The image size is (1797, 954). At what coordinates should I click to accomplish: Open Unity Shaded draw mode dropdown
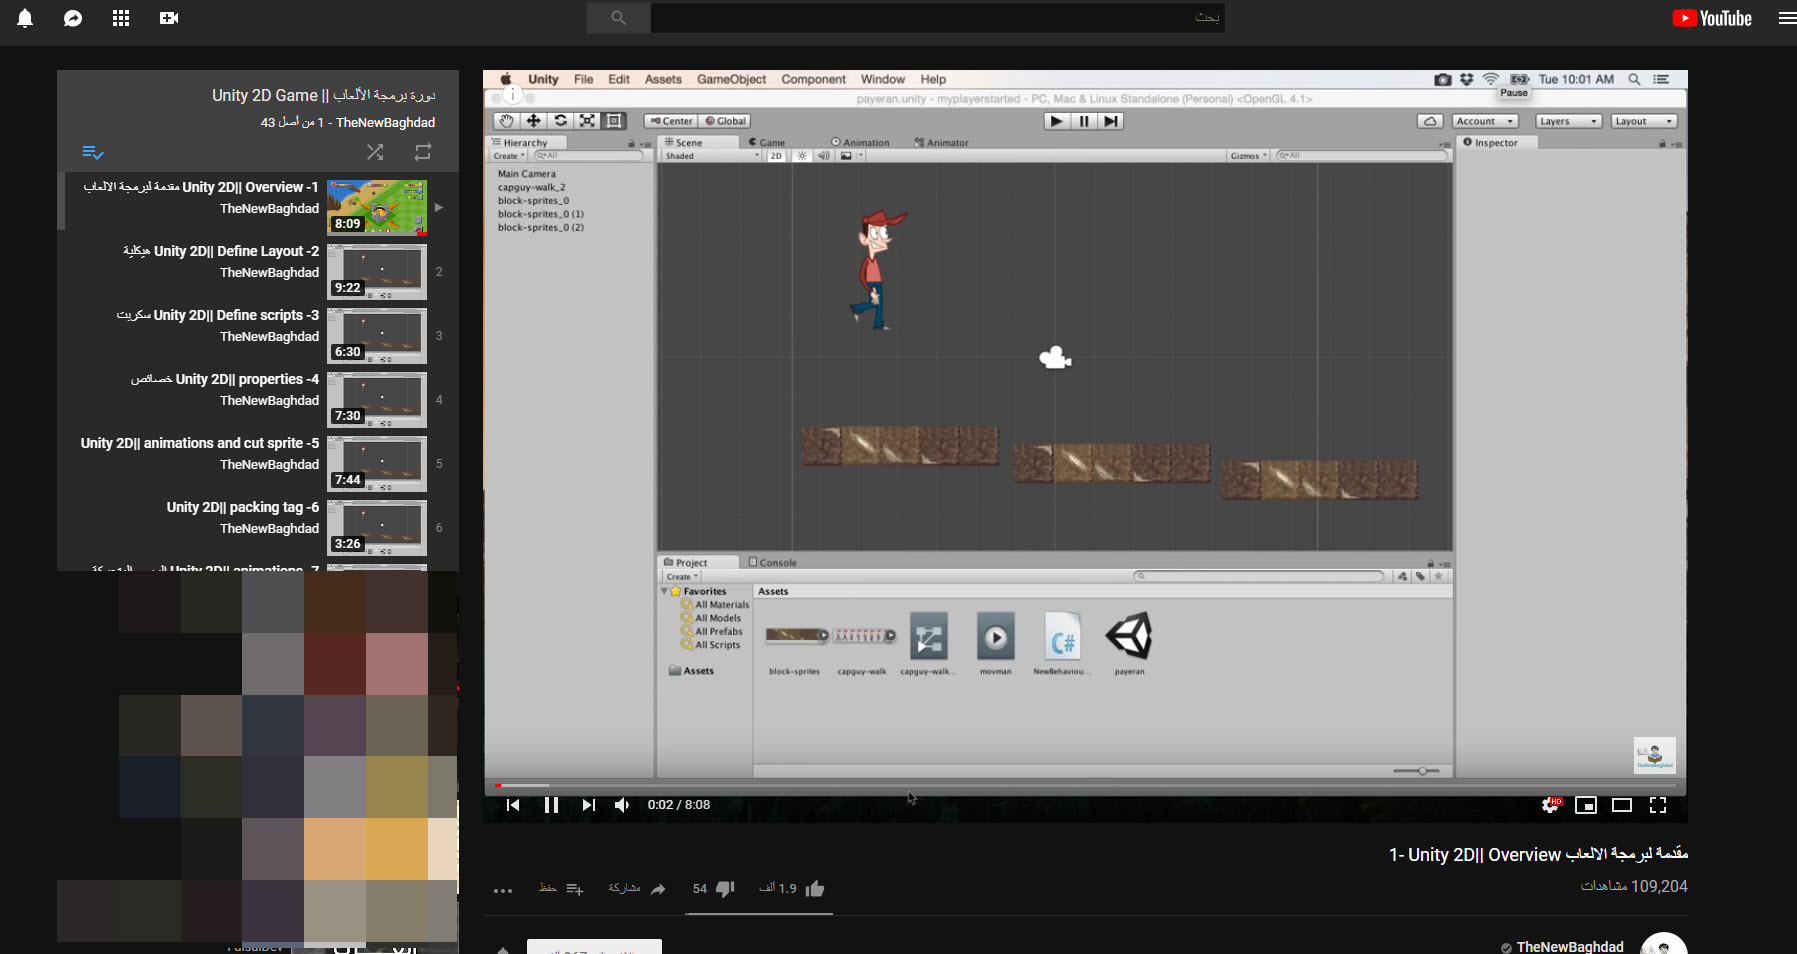tap(712, 156)
